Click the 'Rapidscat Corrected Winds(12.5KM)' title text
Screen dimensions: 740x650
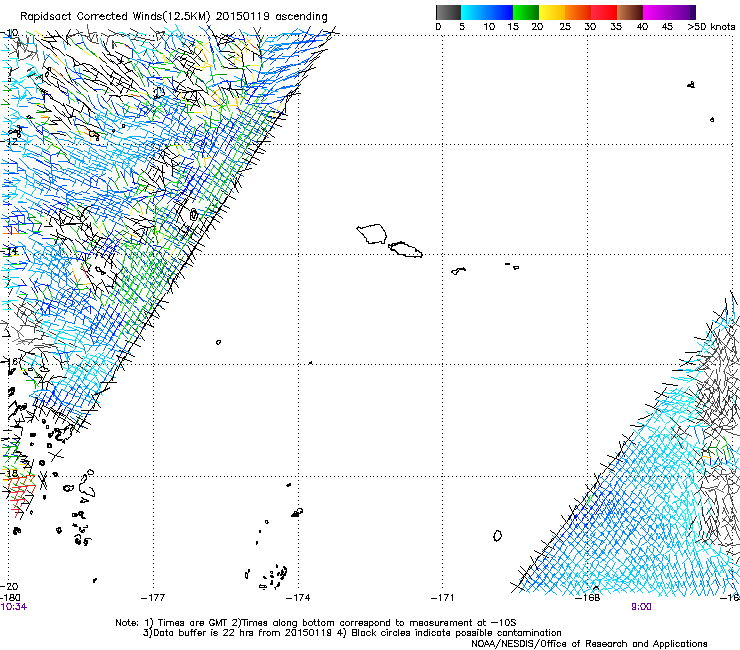pyautogui.click(x=115, y=17)
